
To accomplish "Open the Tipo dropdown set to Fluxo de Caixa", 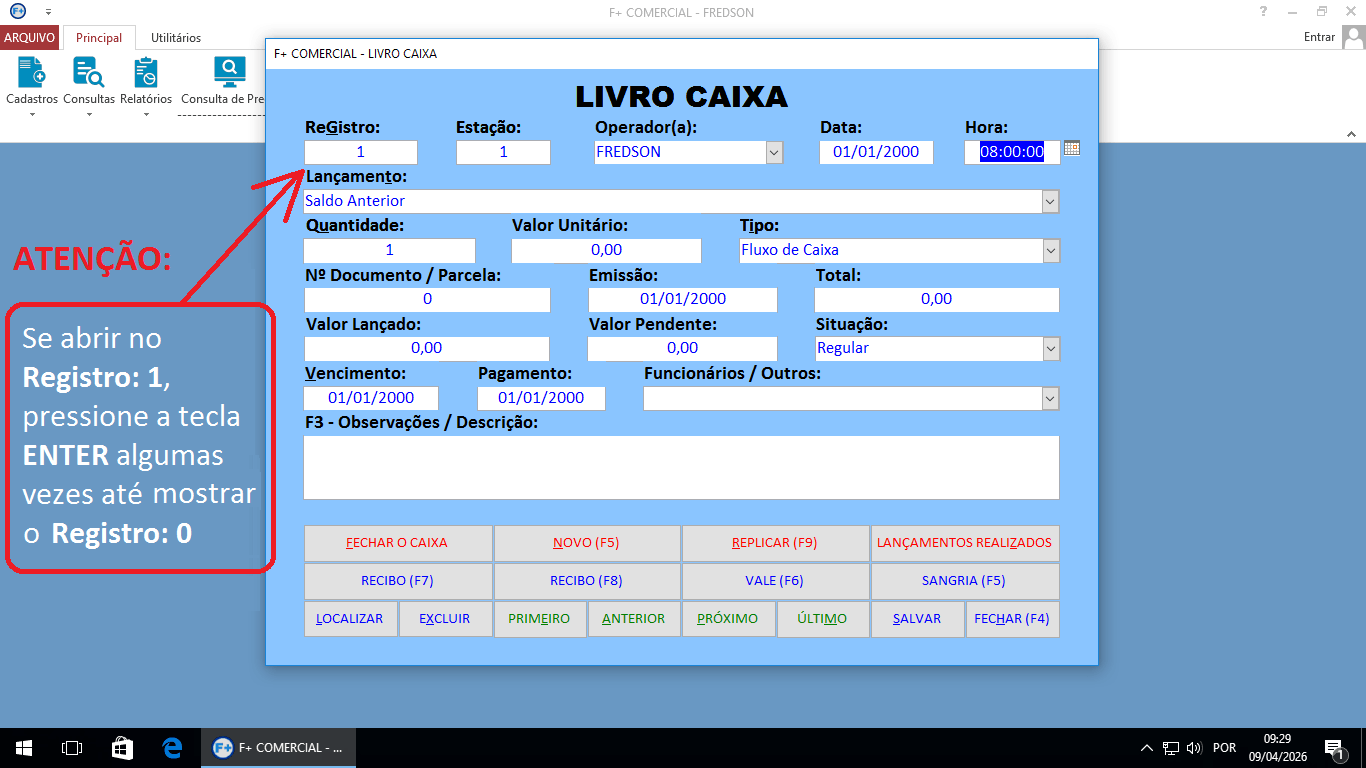I will point(1049,250).
